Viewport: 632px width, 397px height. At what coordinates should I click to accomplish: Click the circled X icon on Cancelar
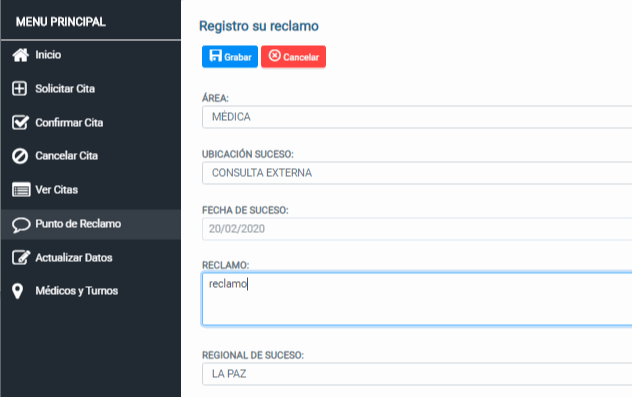[274, 56]
